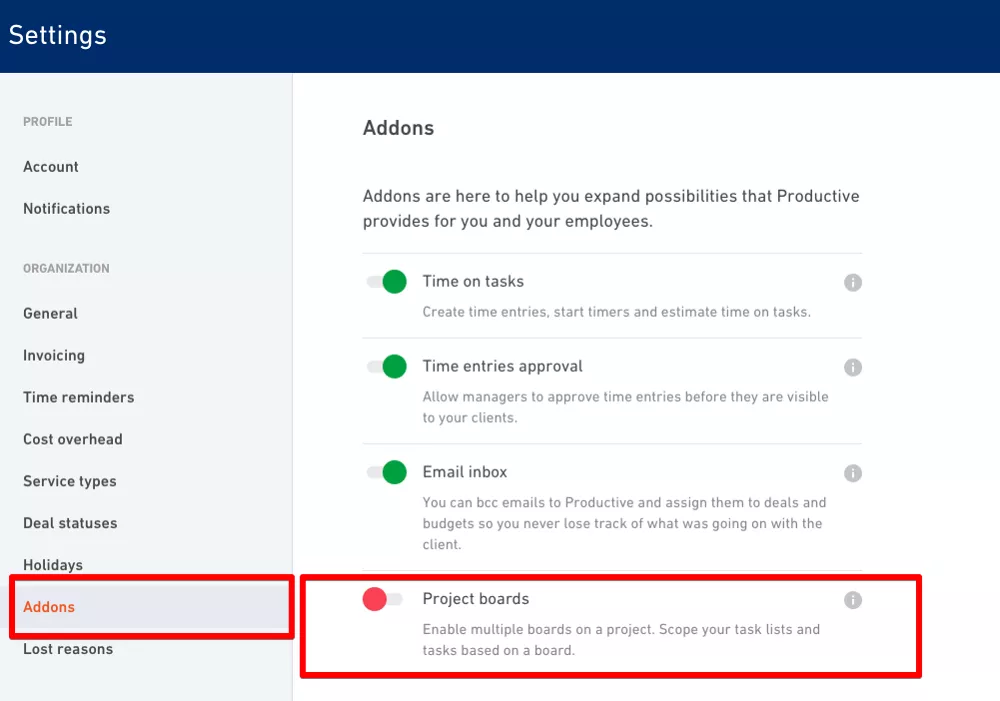1000x701 pixels.
Task: Open the Holidays settings page
Action: (53, 565)
